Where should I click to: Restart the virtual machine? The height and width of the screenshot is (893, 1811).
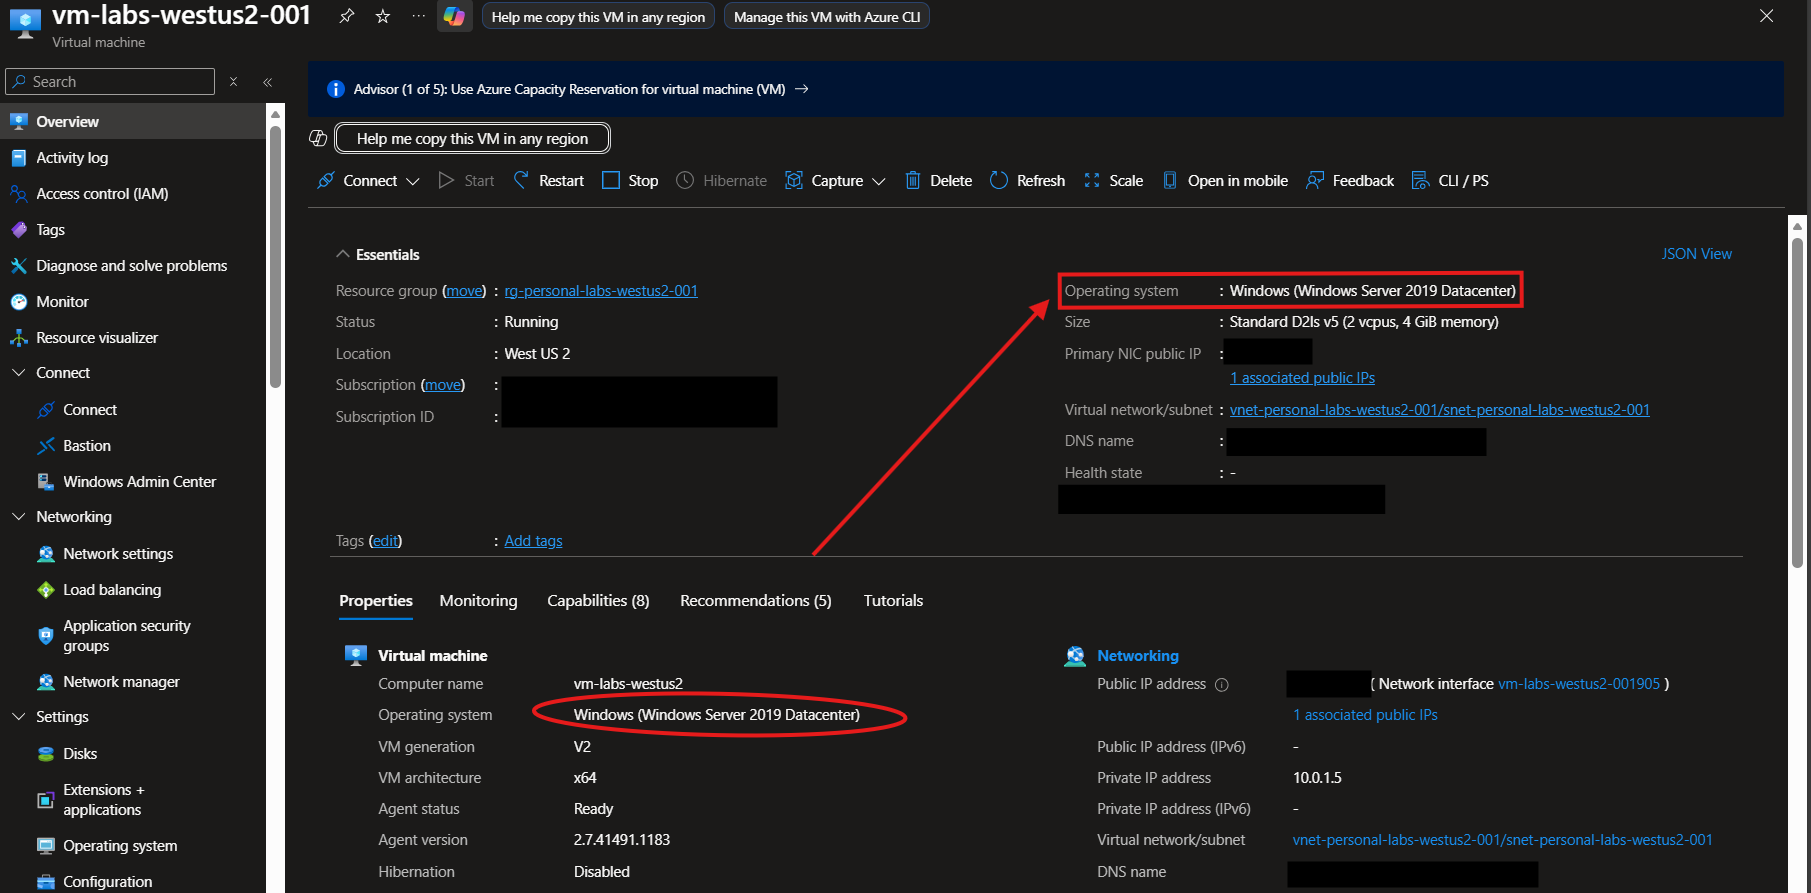click(548, 181)
